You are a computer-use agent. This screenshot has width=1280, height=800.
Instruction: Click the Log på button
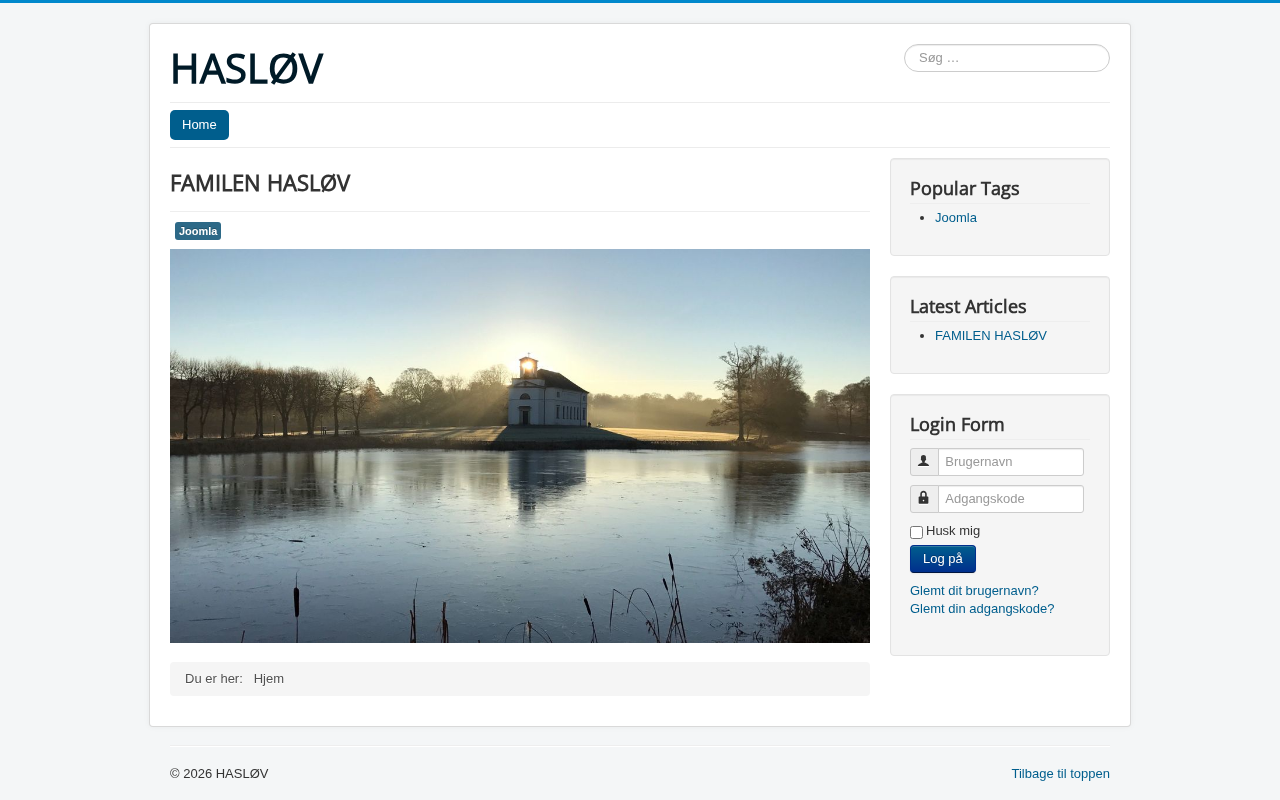coord(943,559)
